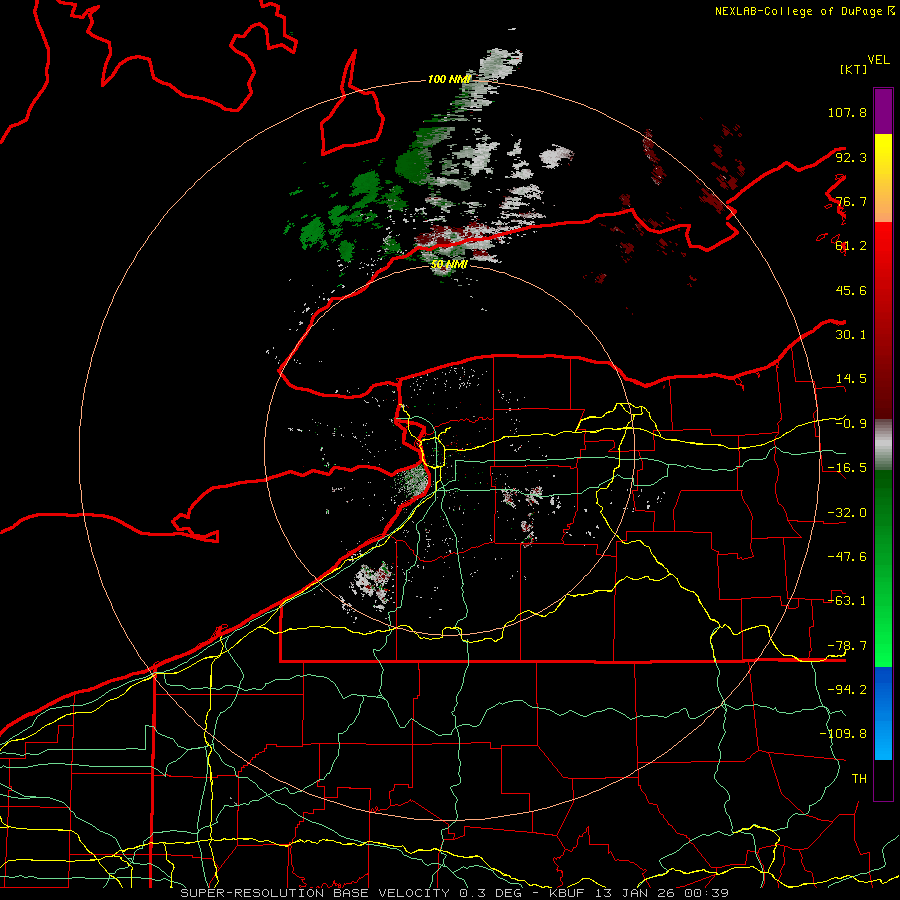The height and width of the screenshot is (900, 900).
Task: Click the 50 NMI range ring label
Action: [x=449, y=265]
